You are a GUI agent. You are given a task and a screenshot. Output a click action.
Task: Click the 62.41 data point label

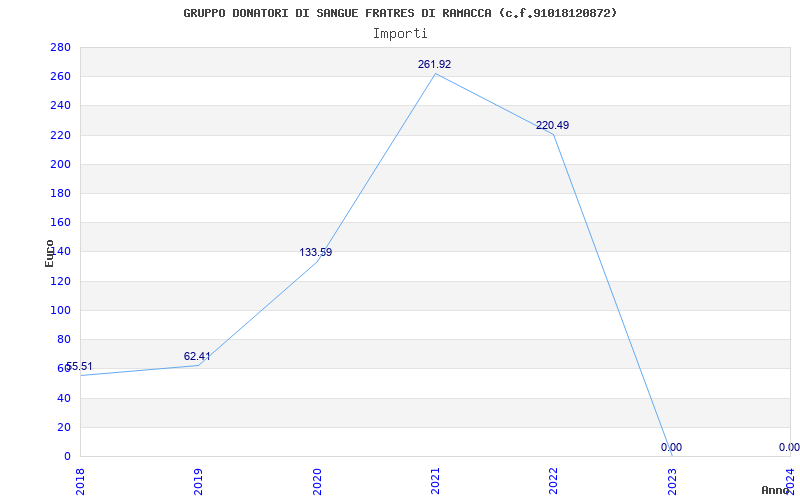tap(197, 356)
